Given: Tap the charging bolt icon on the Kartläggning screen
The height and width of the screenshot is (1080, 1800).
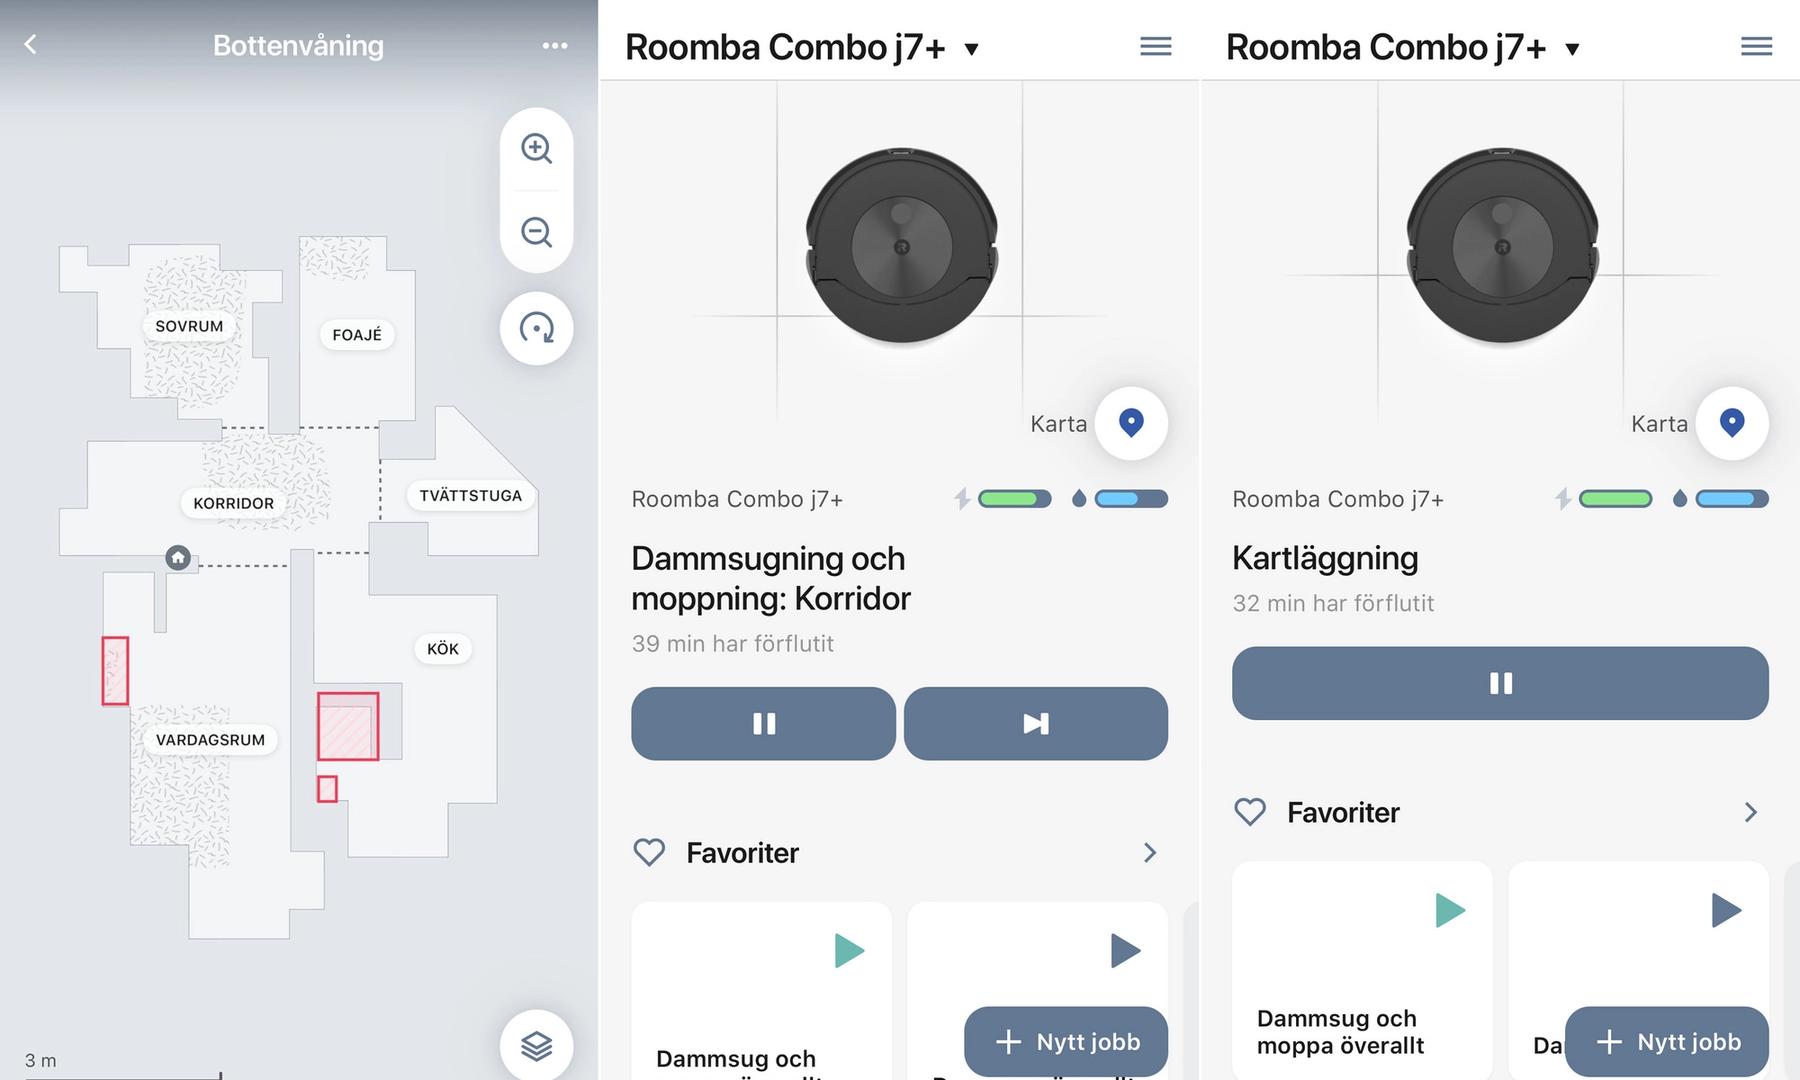Looking at the screenshot, I should 1563,499.
